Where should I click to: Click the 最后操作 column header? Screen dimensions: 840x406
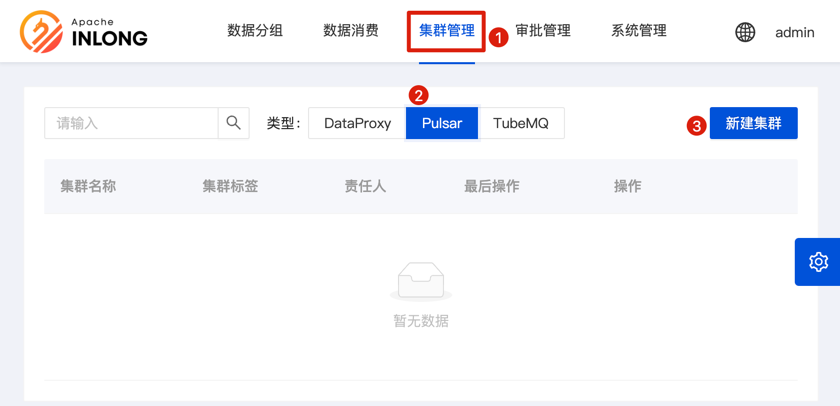[491, 186]
